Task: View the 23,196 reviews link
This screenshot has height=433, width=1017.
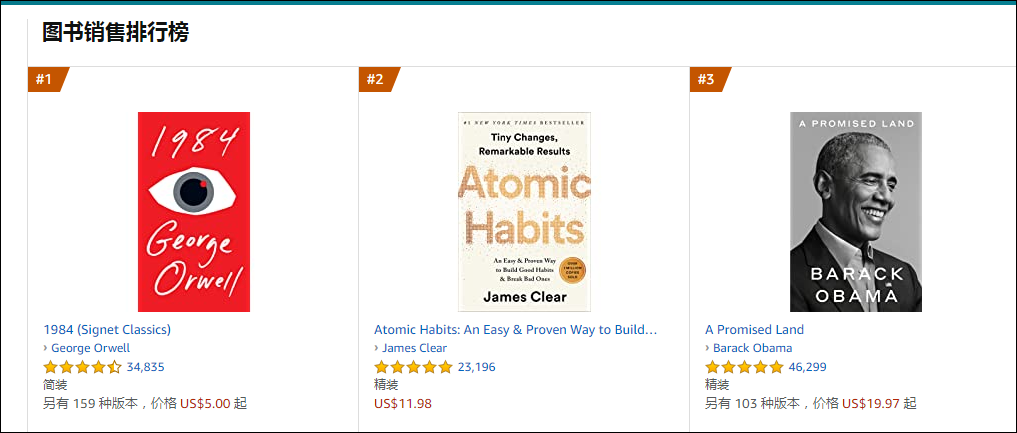Action: 477,367
